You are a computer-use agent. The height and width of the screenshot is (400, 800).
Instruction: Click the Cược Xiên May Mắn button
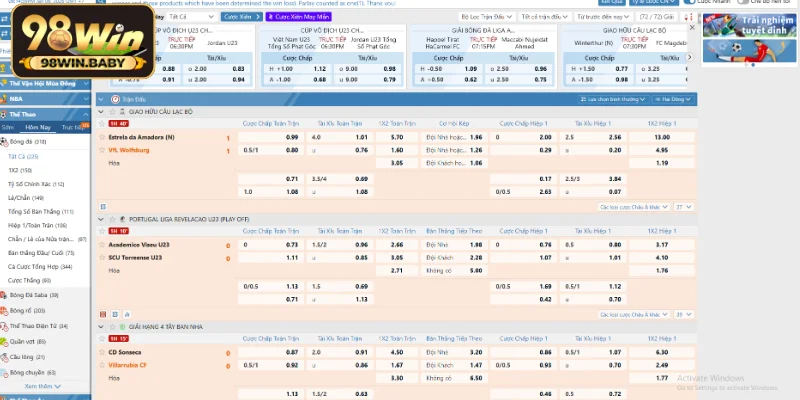(298, 17)
